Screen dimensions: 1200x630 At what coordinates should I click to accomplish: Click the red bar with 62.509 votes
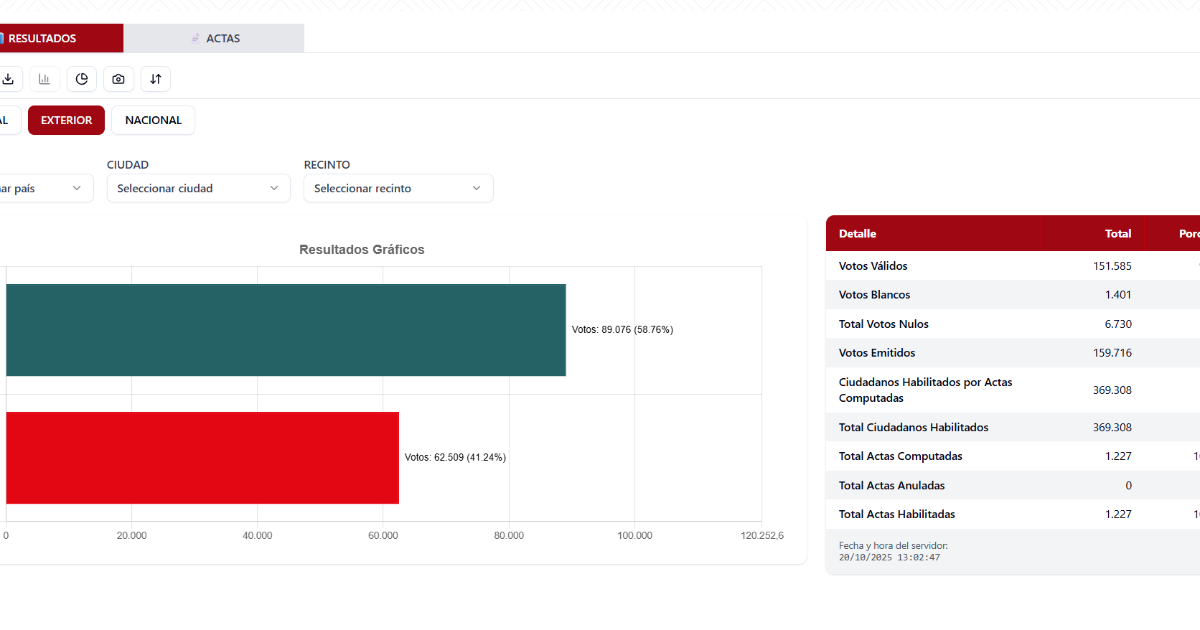tap(202, 458)
